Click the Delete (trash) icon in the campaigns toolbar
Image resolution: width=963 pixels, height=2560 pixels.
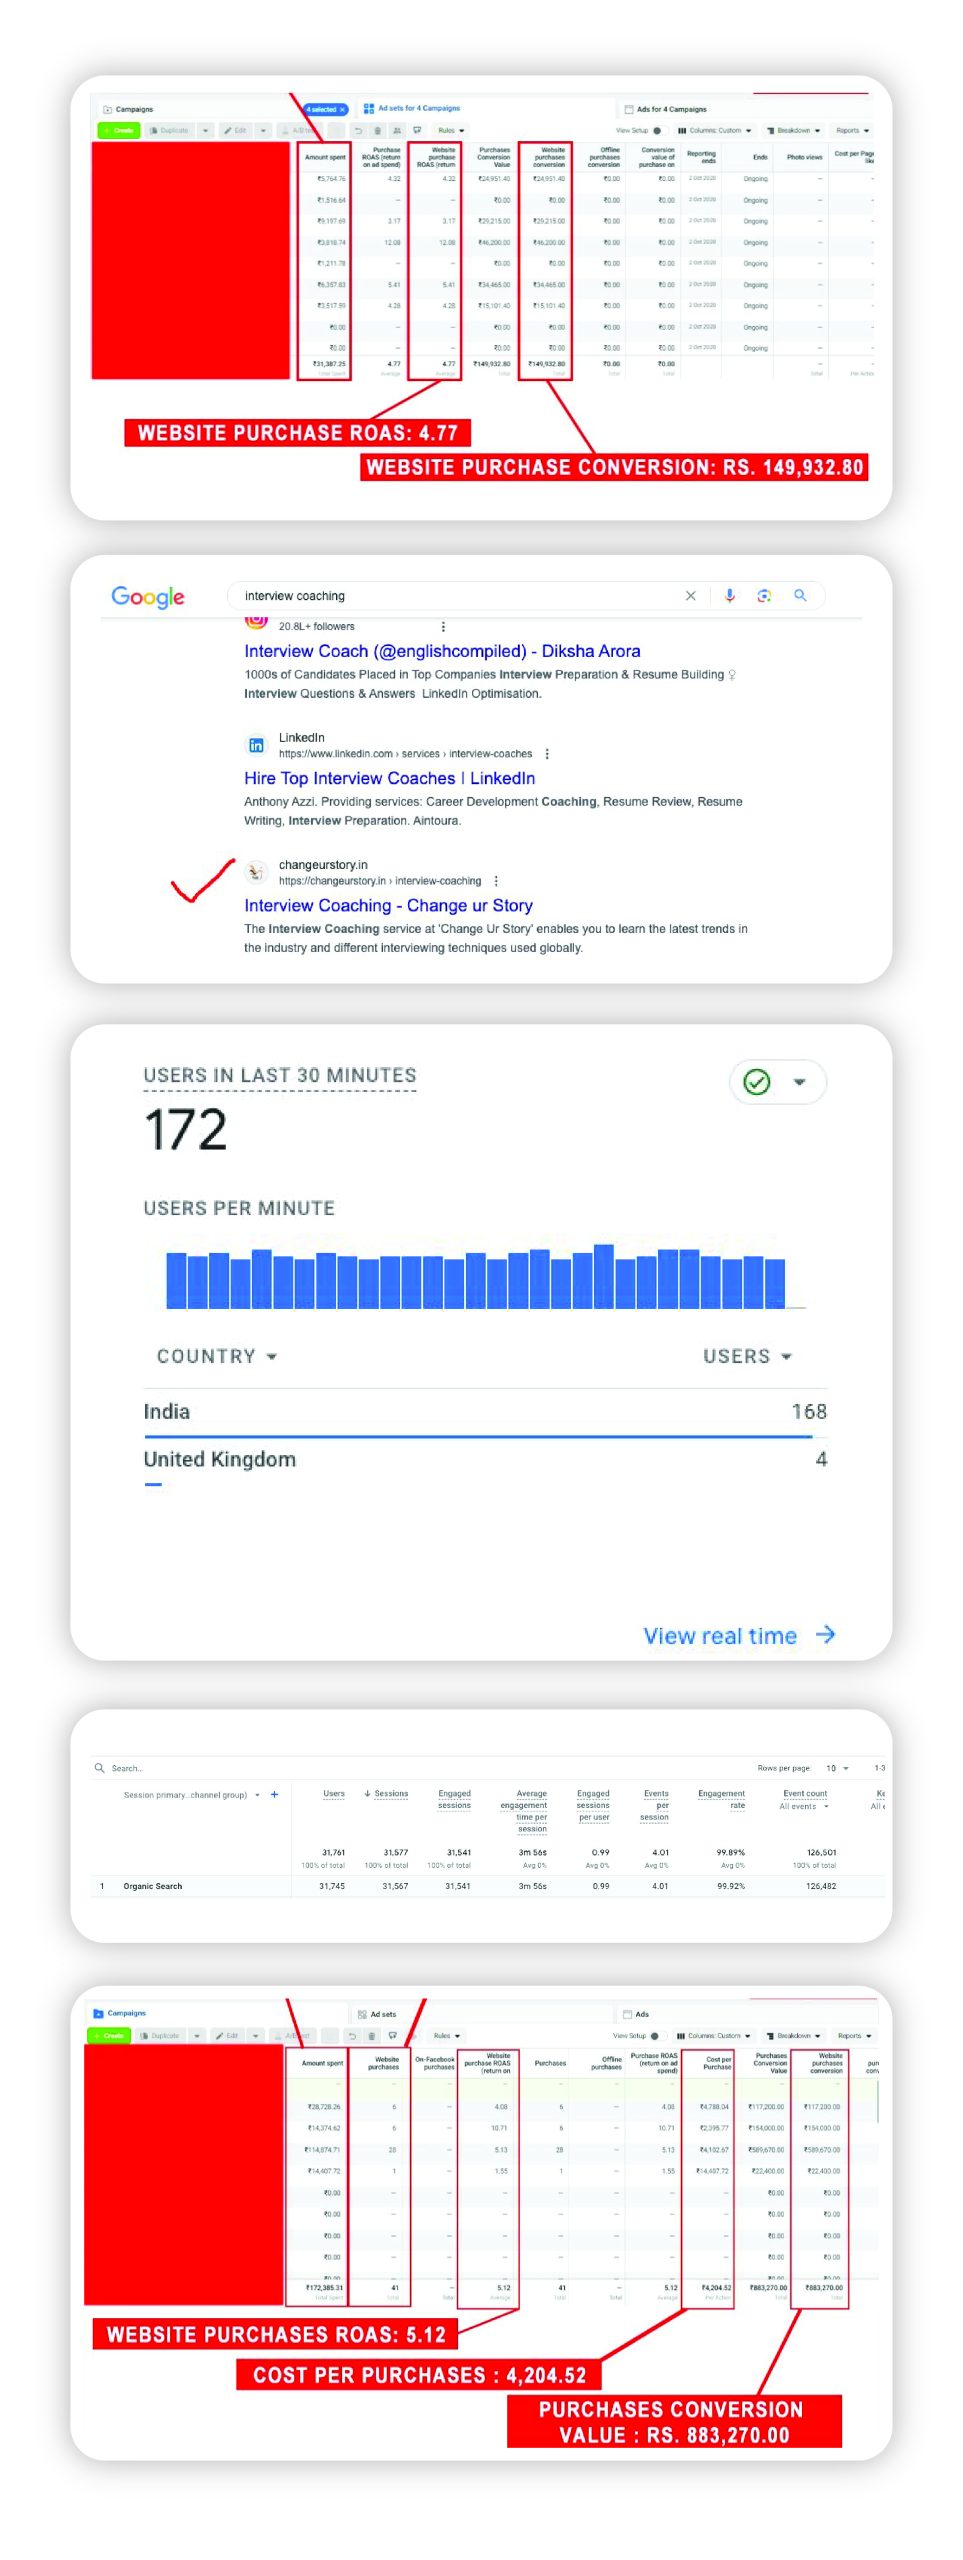(x=378, y=131)
